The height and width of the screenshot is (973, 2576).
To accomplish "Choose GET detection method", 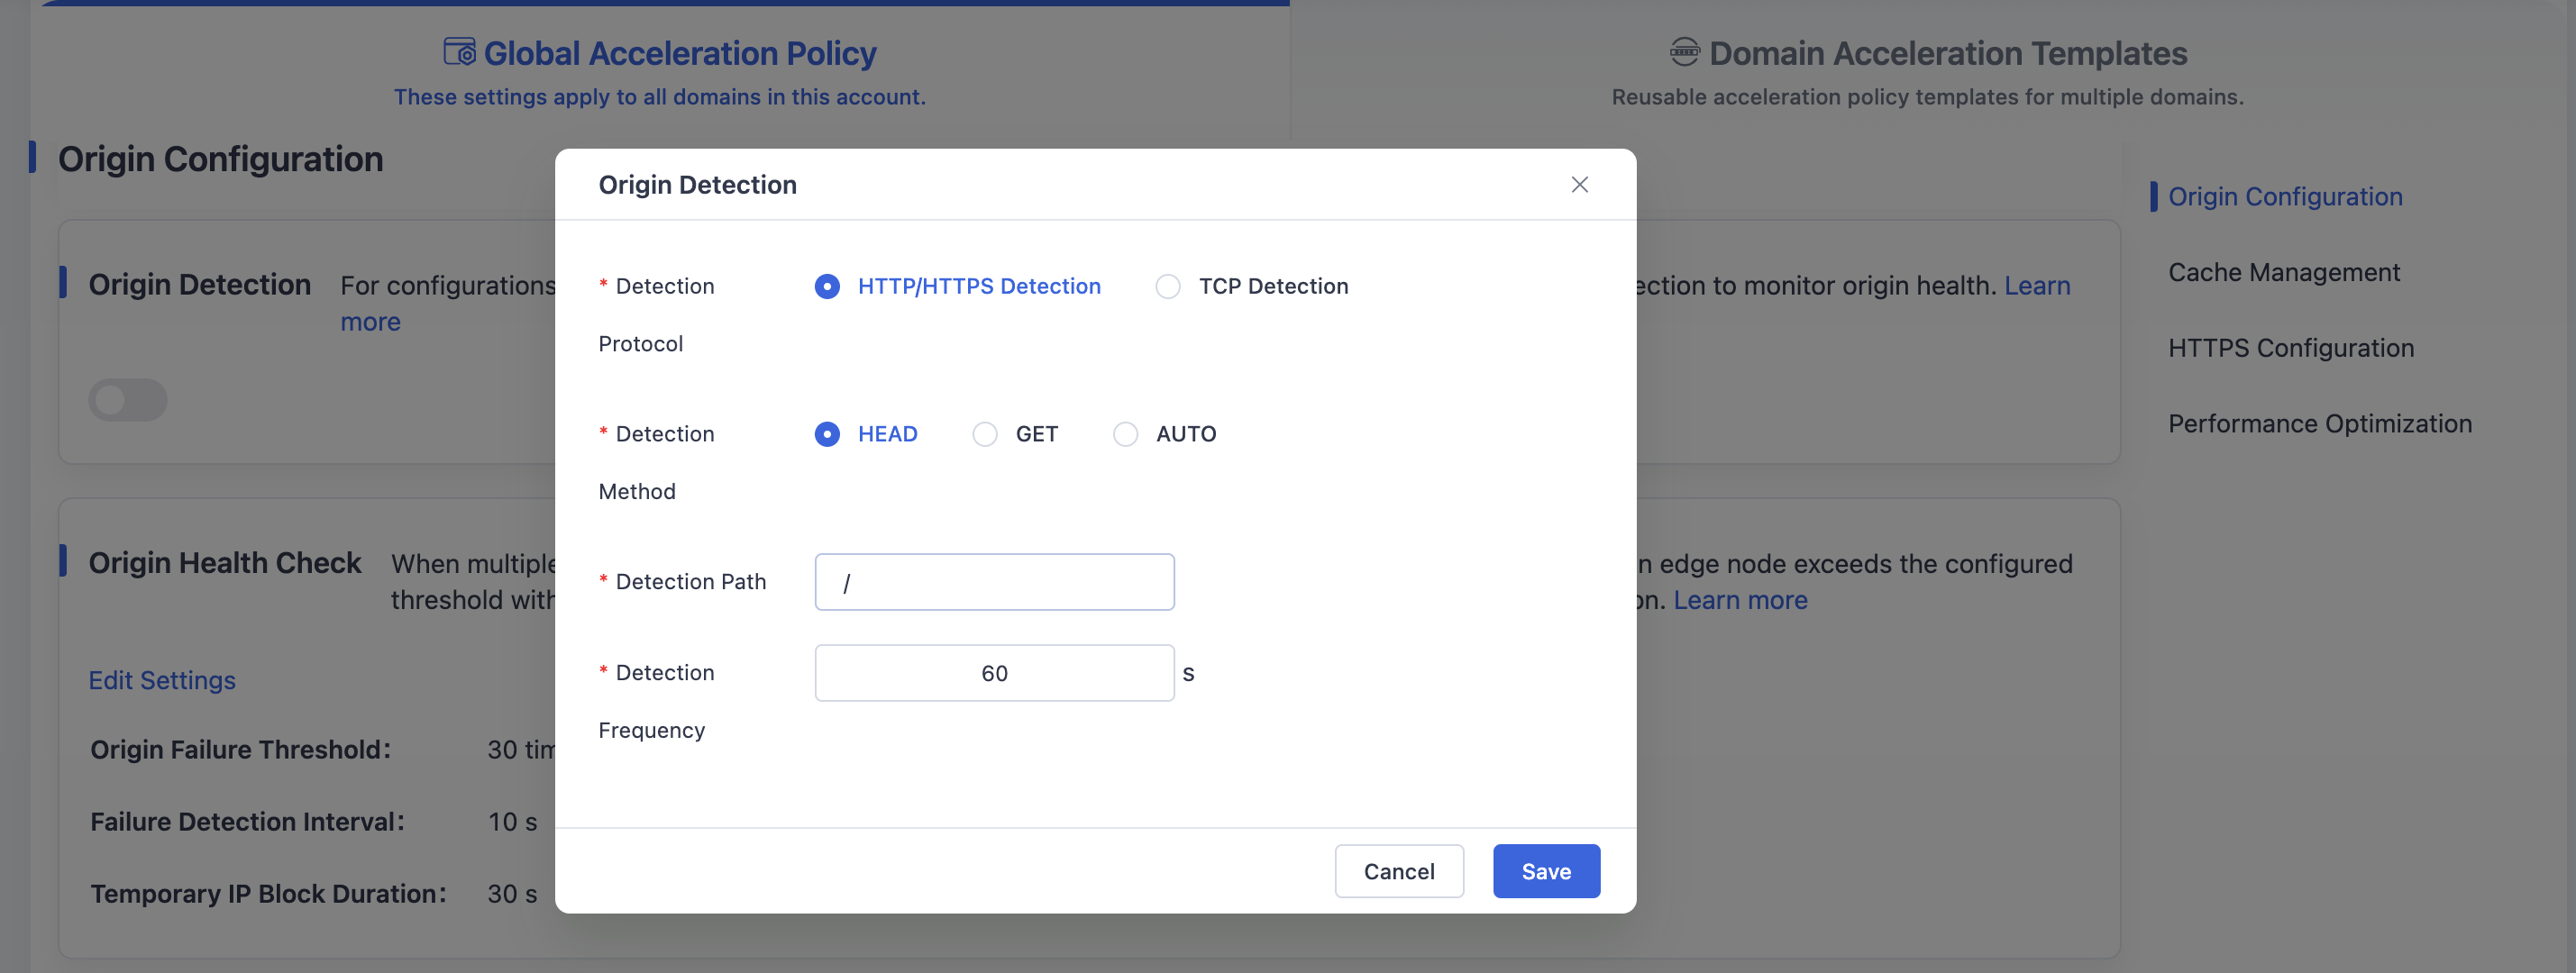I will [1015, 434].
